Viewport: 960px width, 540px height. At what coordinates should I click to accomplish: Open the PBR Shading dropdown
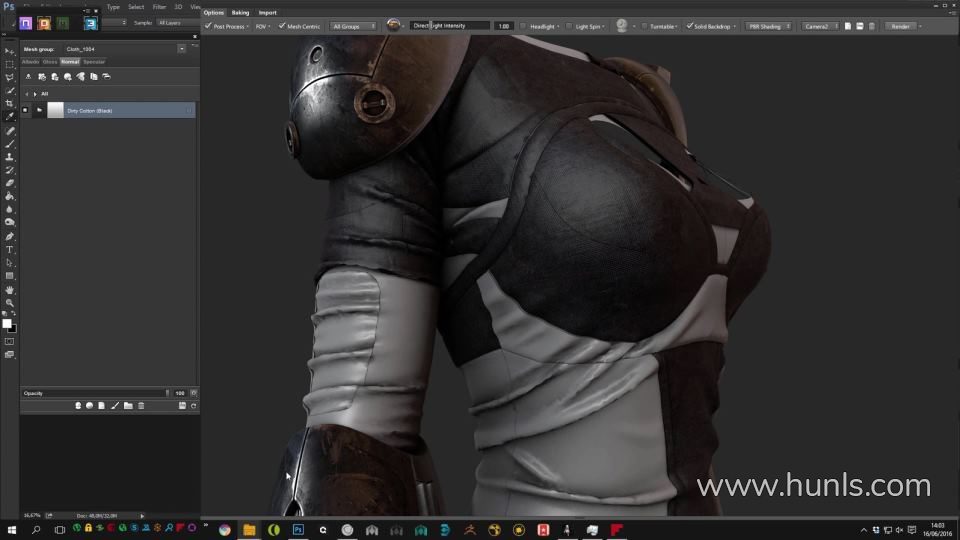[769, 26]
